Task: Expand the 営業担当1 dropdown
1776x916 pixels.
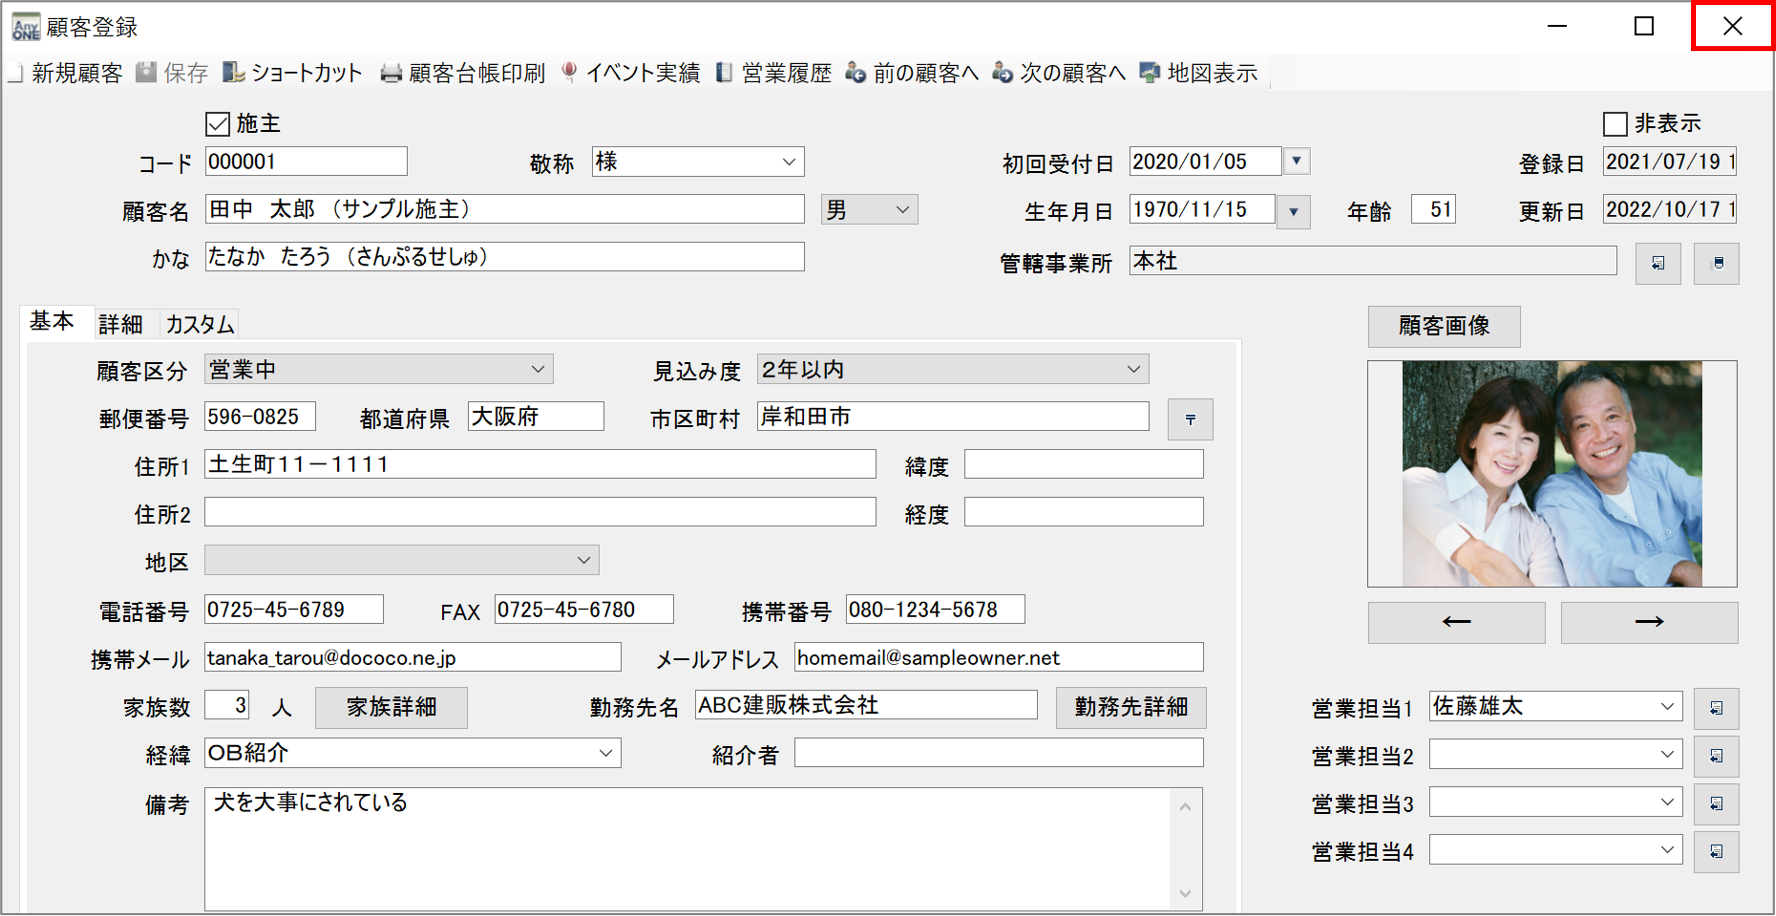Action: coord(1666,707)
